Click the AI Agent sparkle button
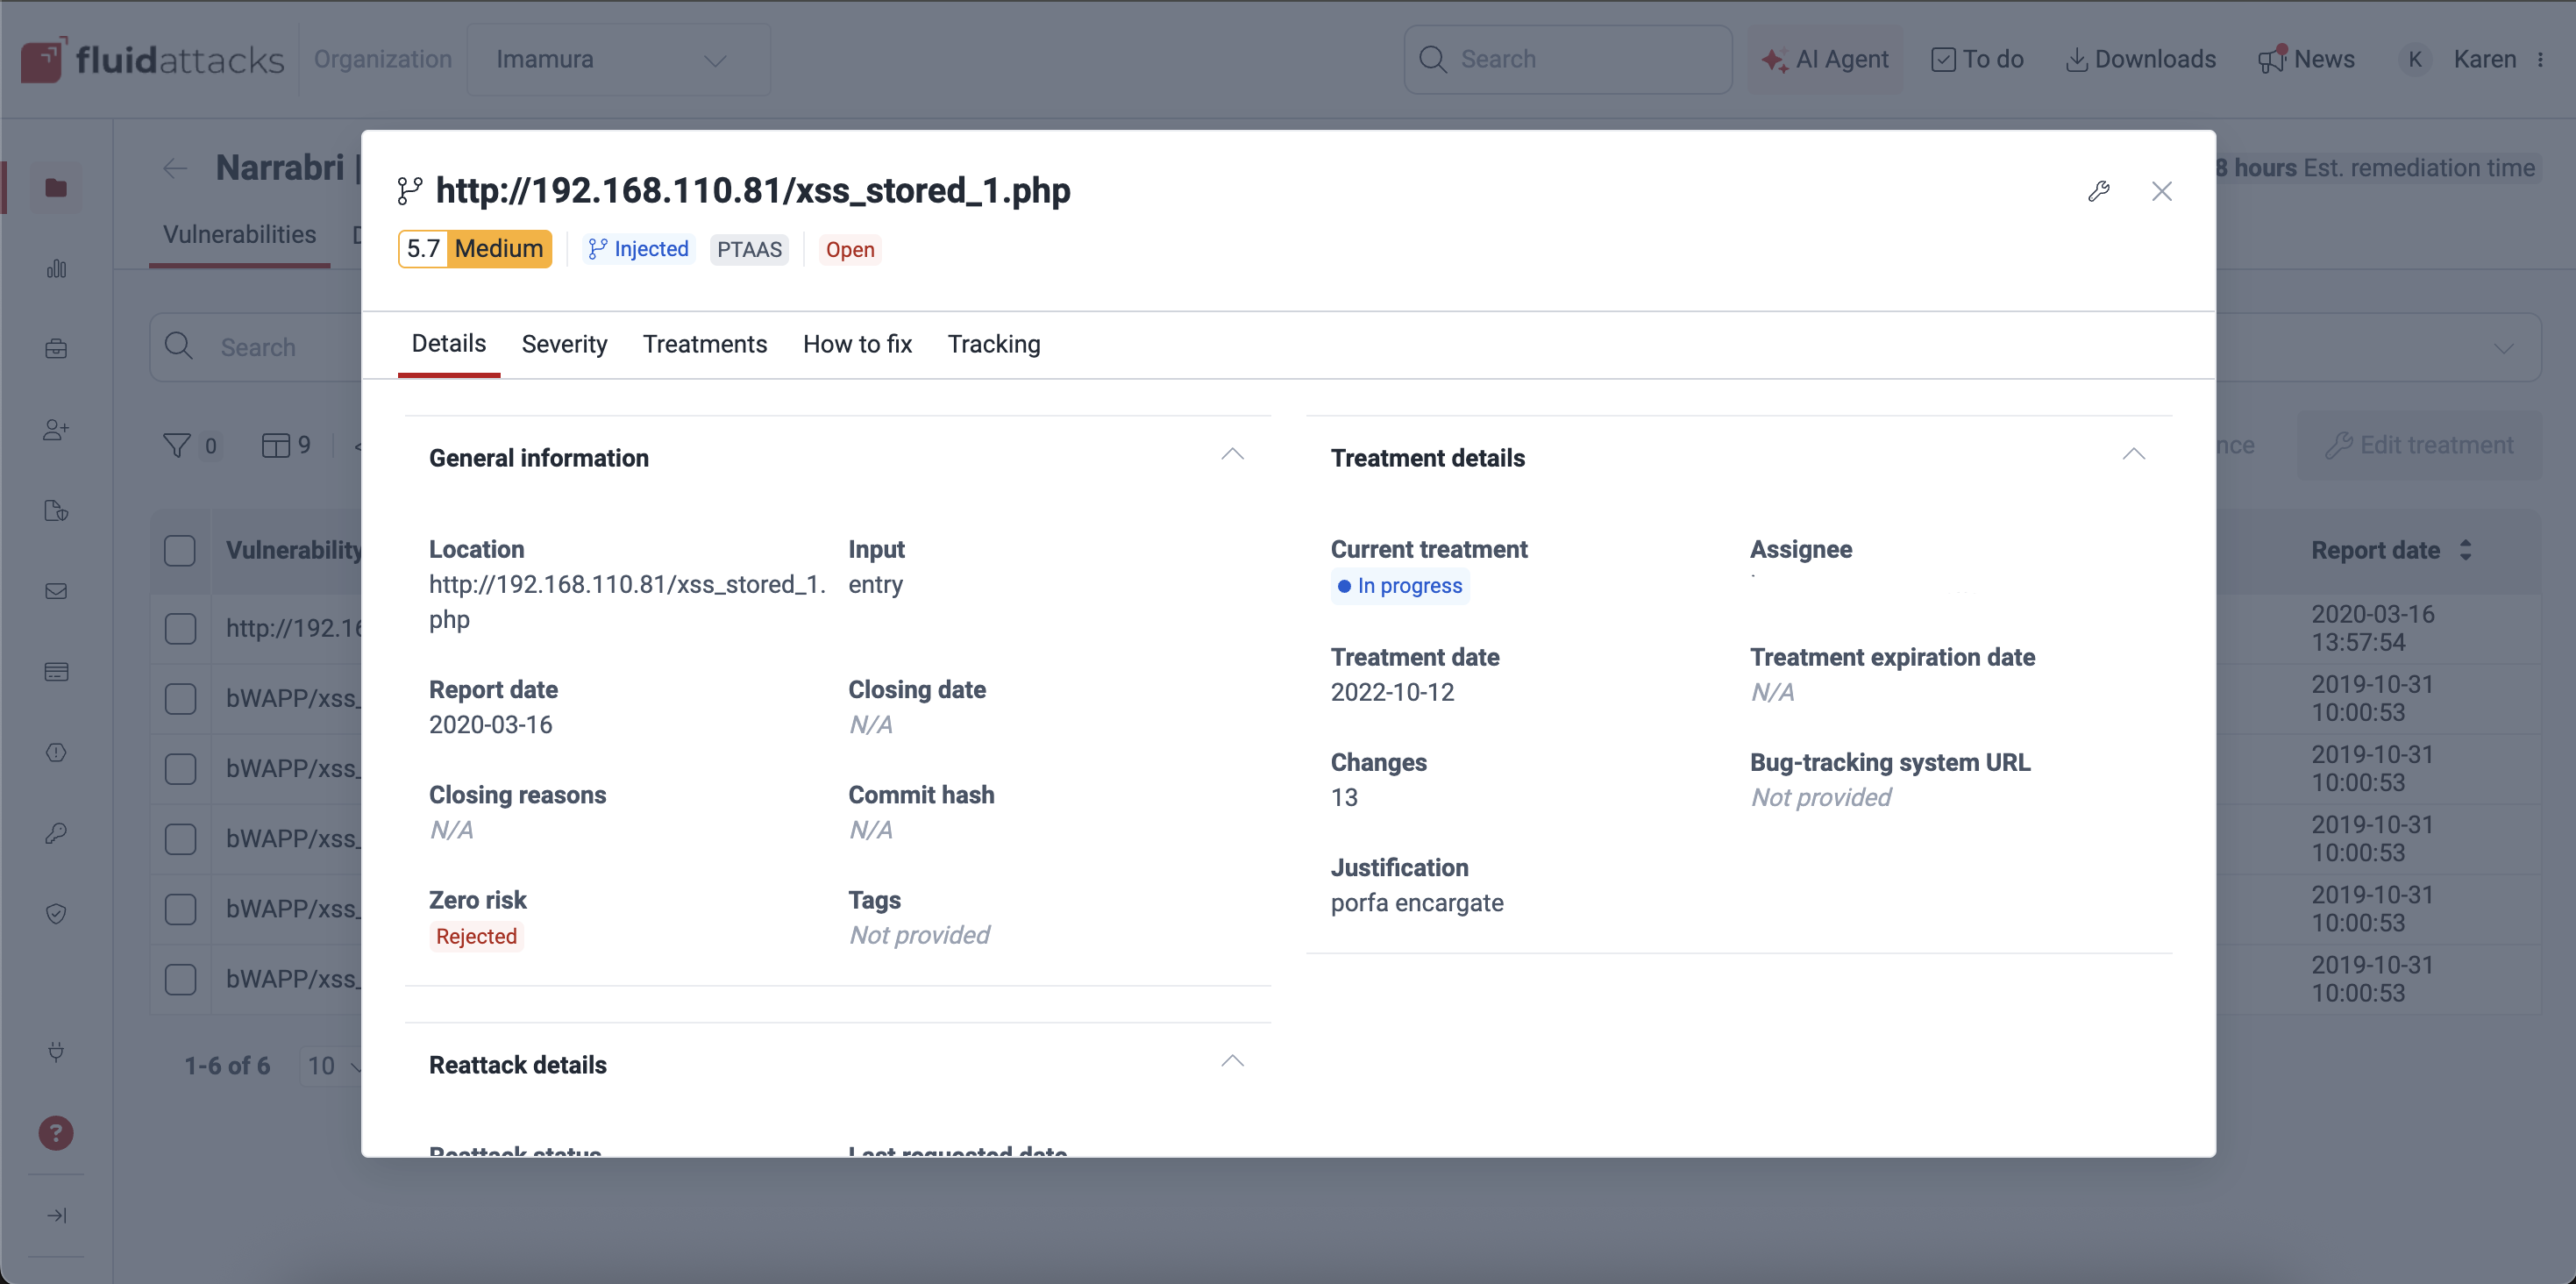2576x1284 pixels. pos(1826,60)
